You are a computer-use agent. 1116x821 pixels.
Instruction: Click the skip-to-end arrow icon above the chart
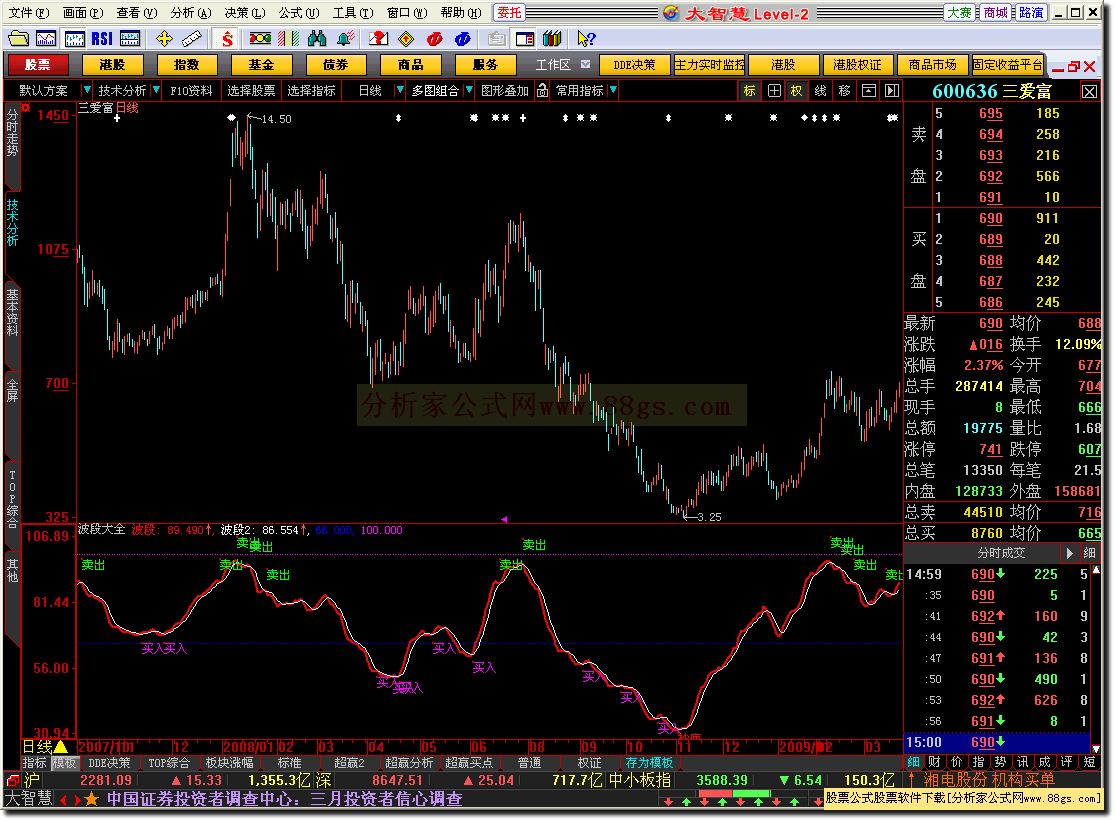[892, 90]
